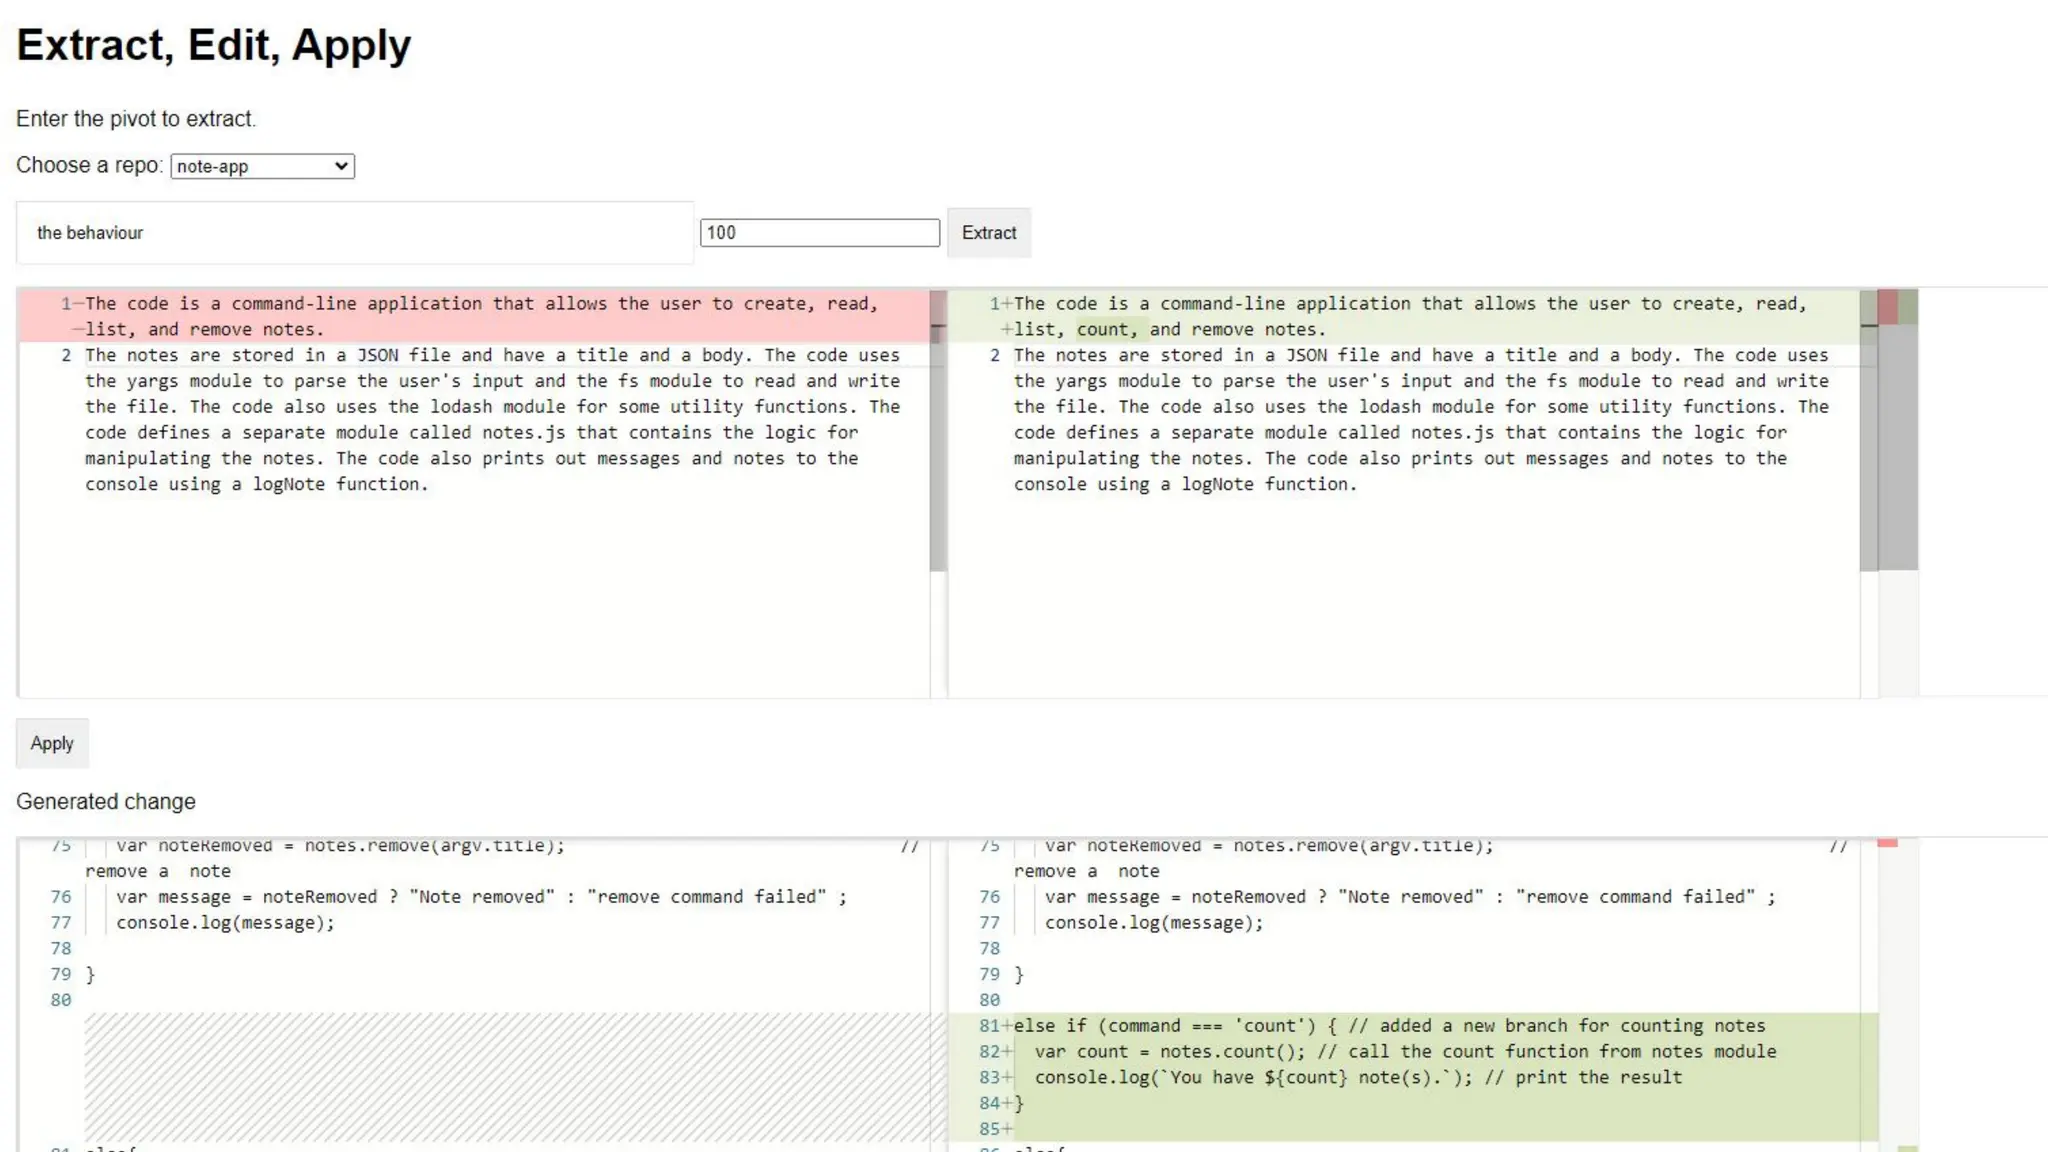2048x1152 pixels.
Task: Click red marker in summary diff overview ruler
Action: [1887, 307]
